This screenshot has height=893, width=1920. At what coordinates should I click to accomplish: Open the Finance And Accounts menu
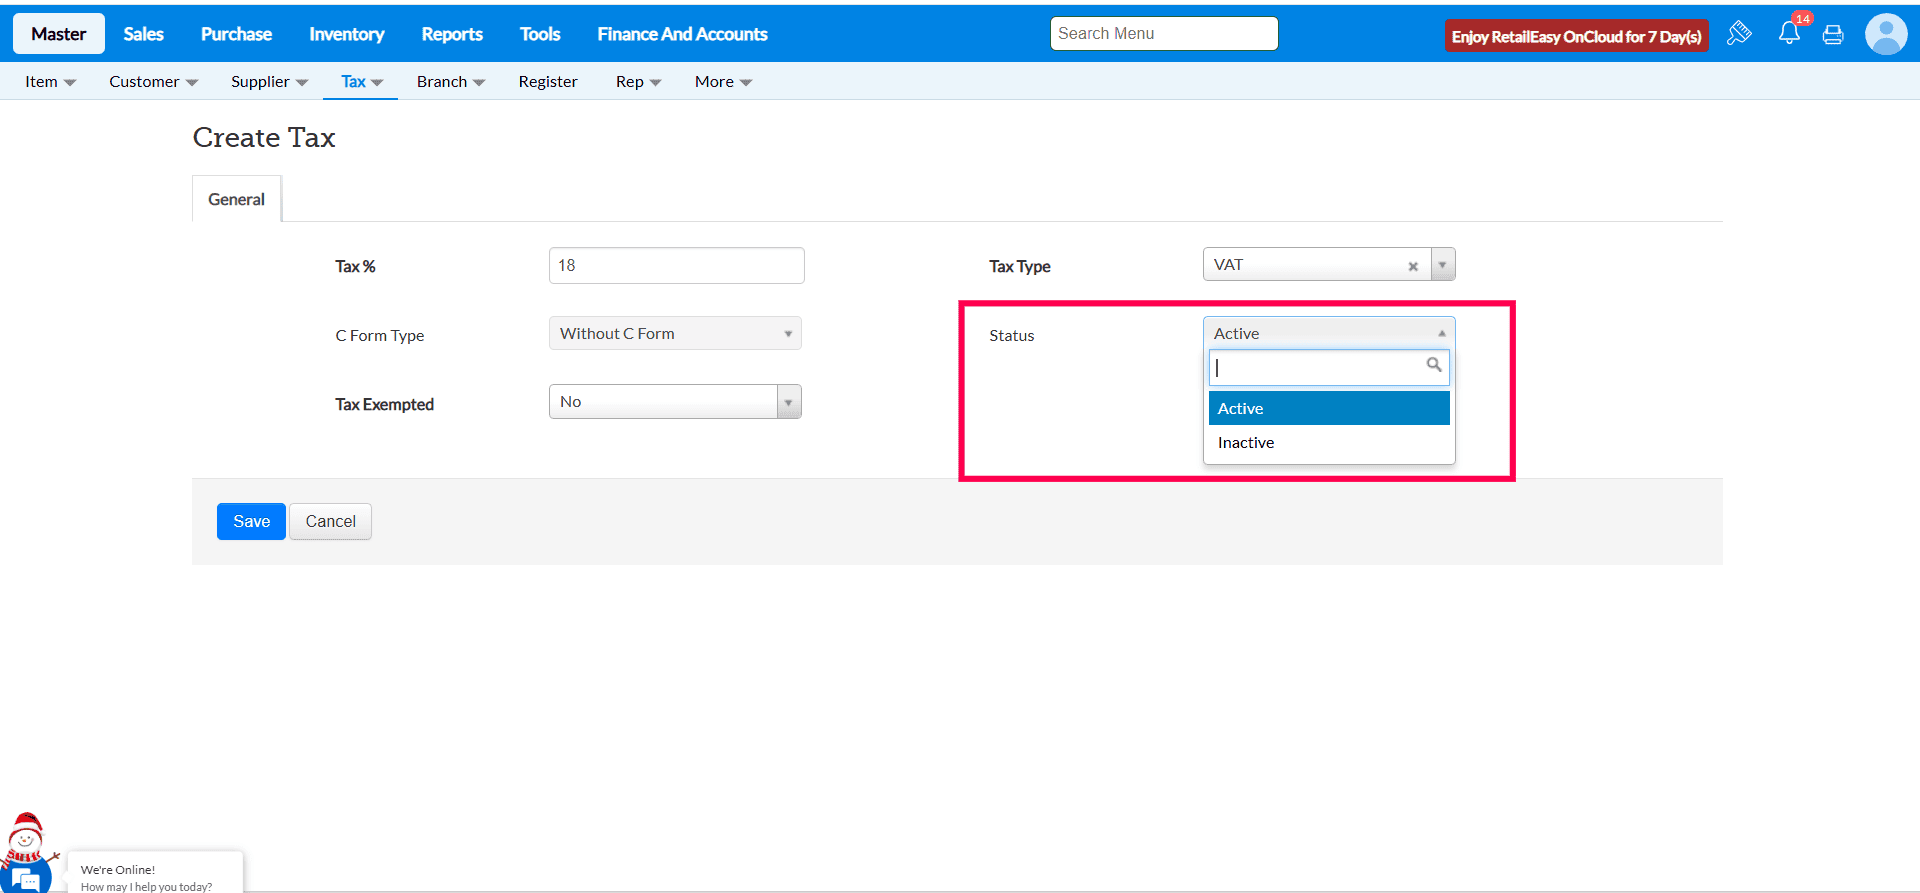682,34
